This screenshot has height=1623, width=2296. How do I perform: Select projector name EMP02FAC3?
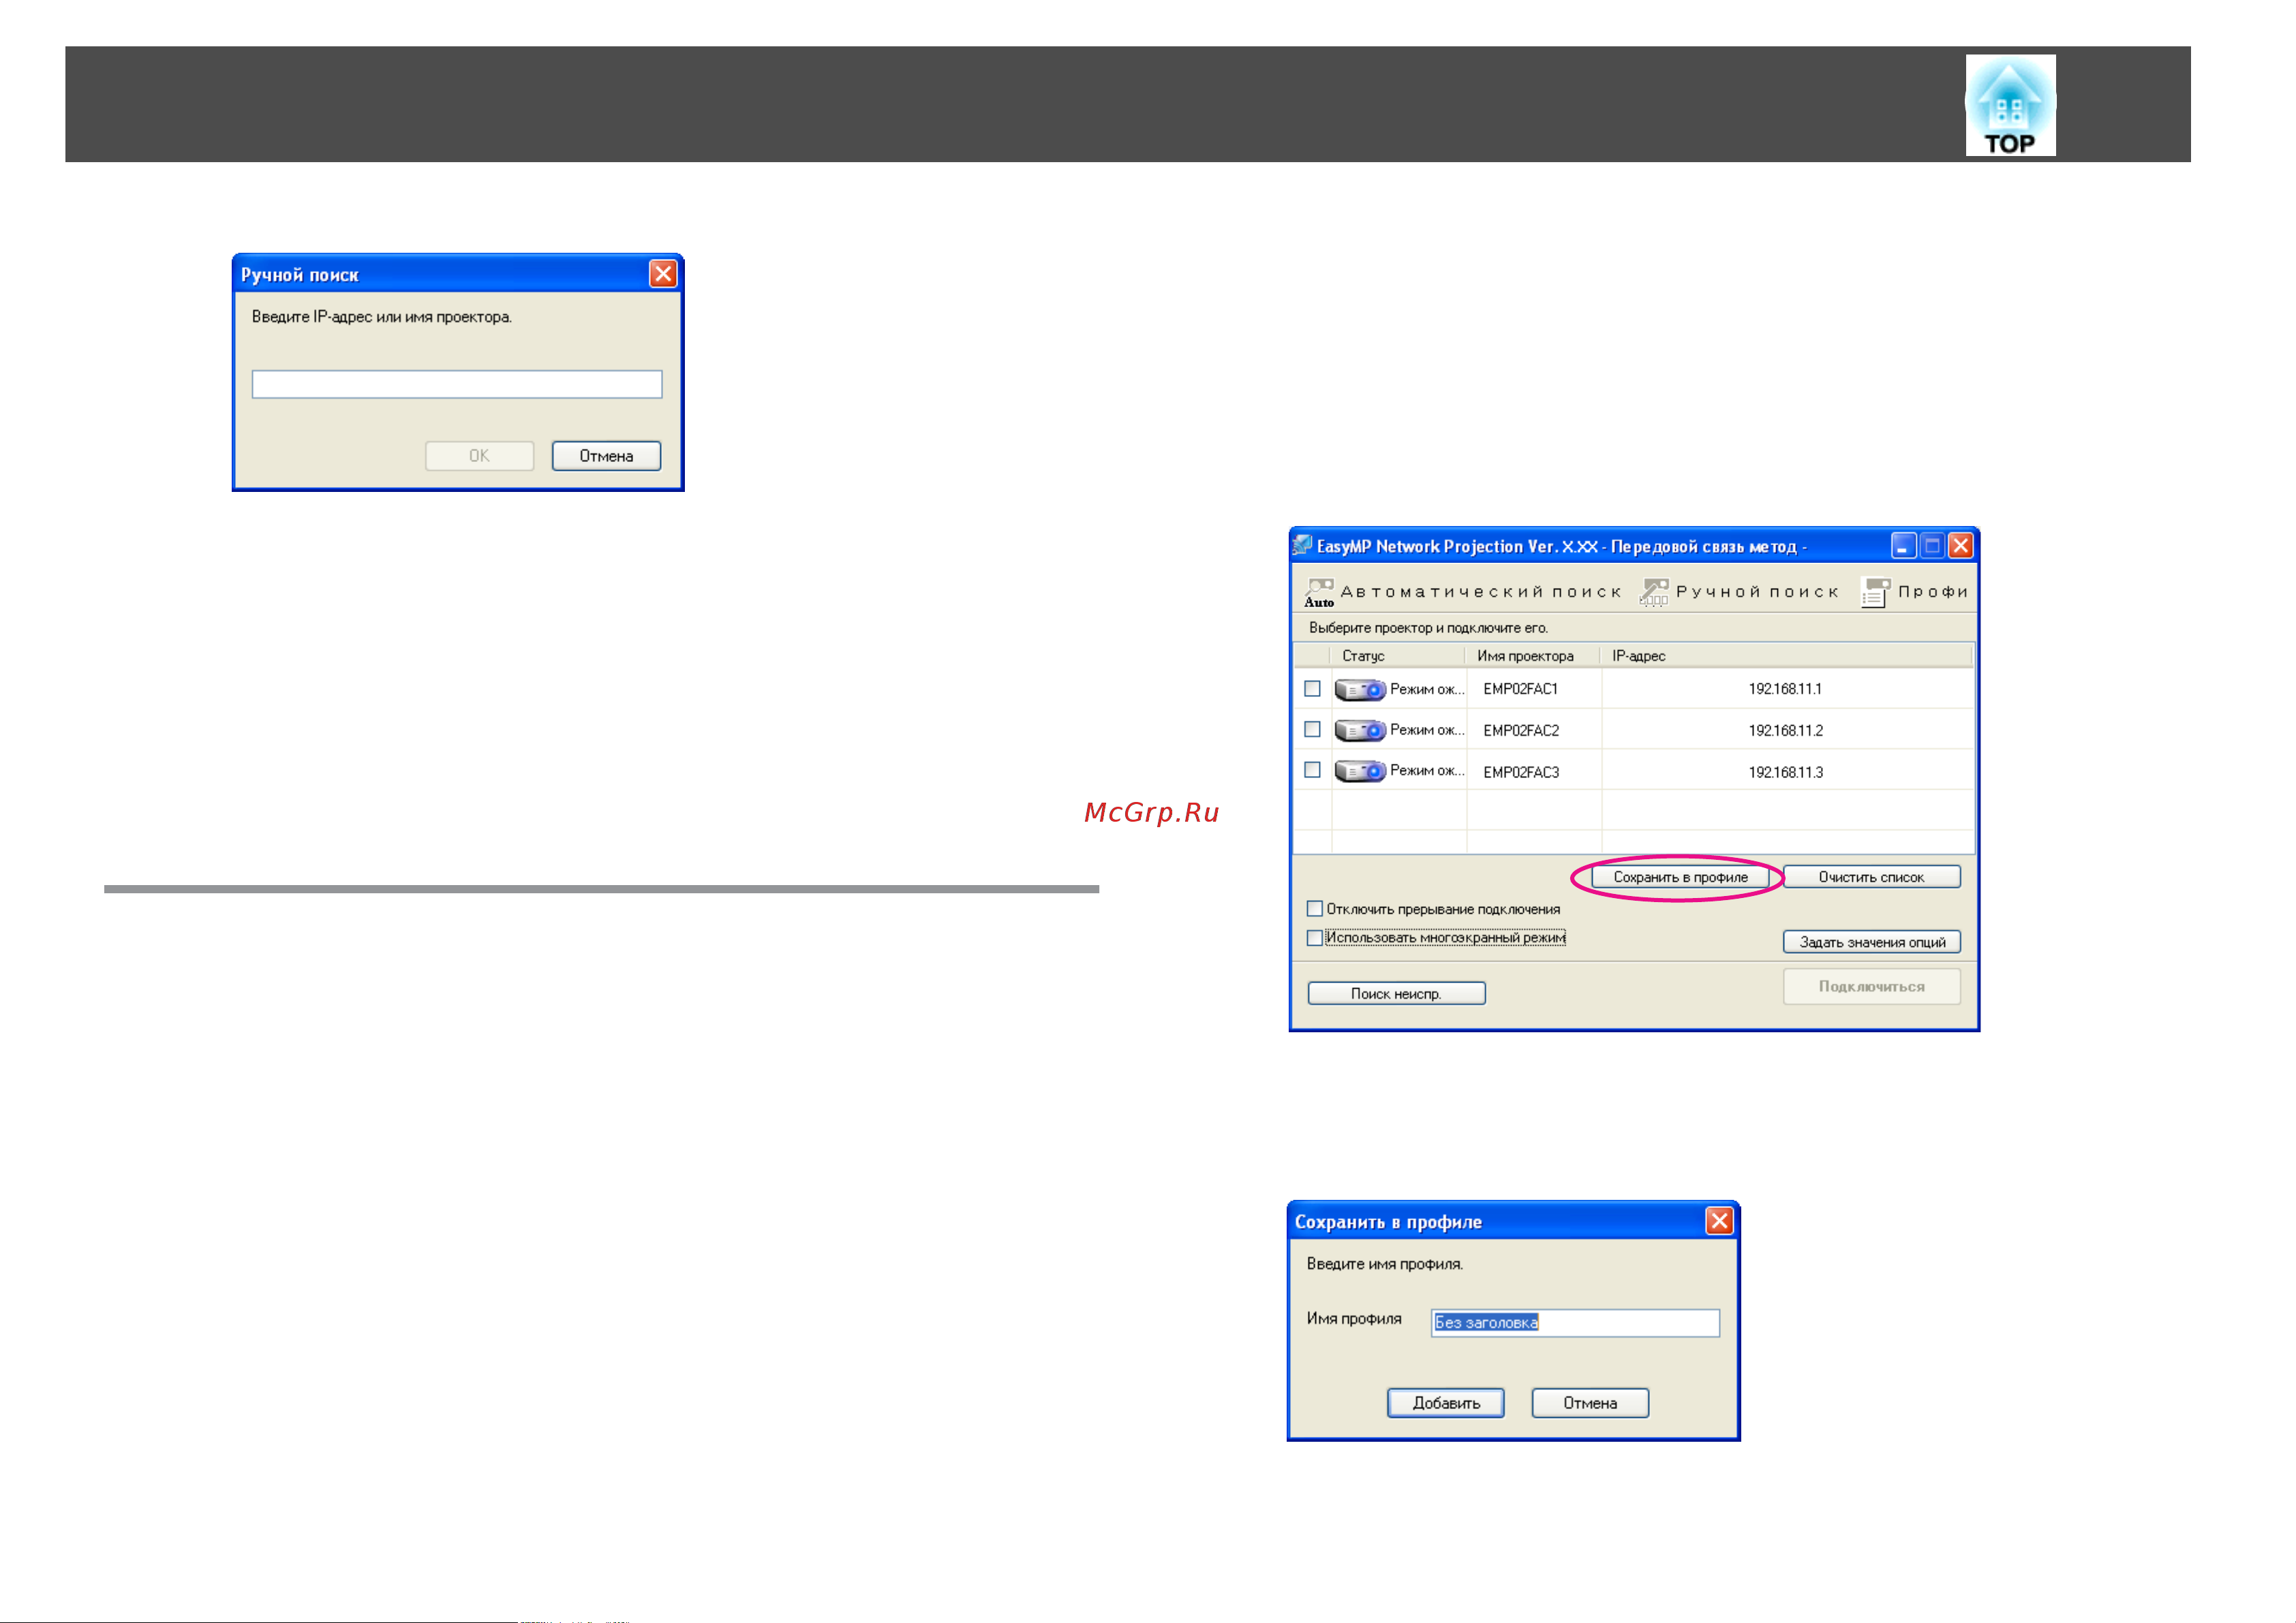pos(1520,772)
